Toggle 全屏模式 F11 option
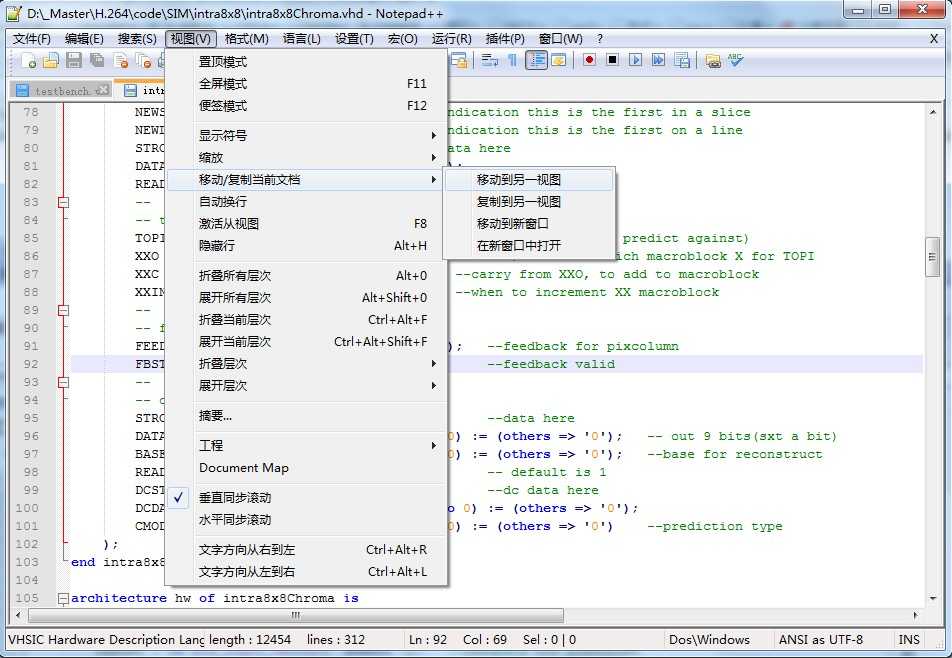The height and width of the screenshot is (658, 952). (307, 84)
